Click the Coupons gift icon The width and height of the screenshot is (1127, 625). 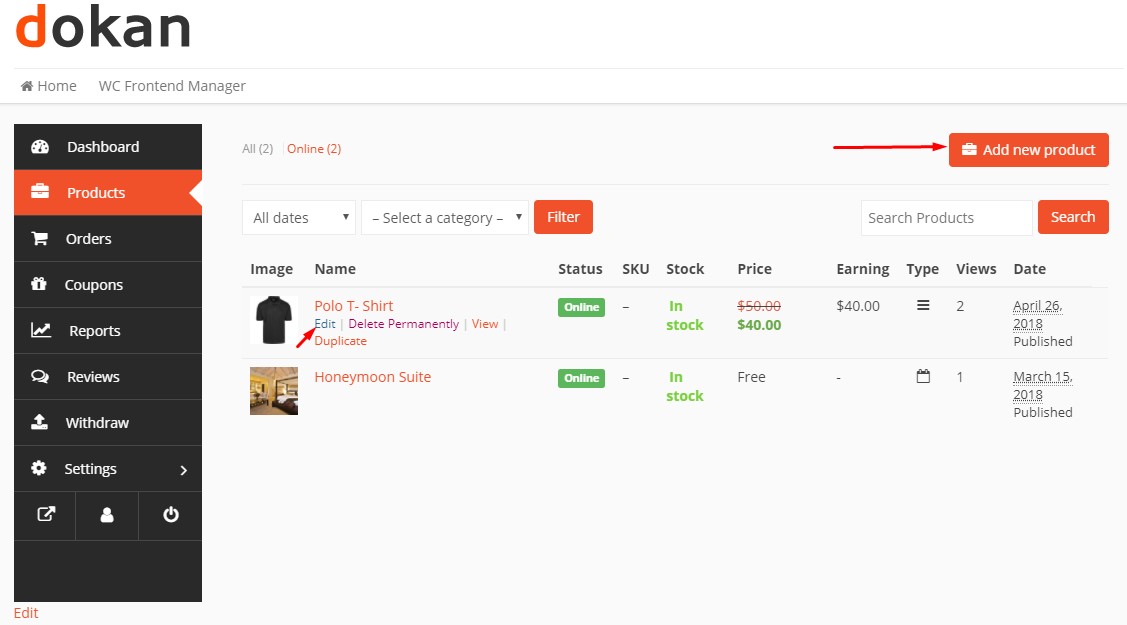point(39,284)
